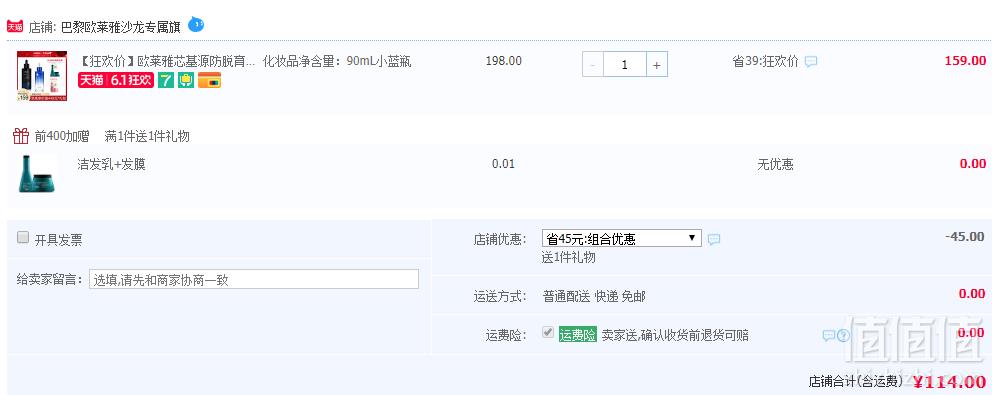Click the green 运费险 label badge
Viewport: 992px width, 395px height.
577,335
